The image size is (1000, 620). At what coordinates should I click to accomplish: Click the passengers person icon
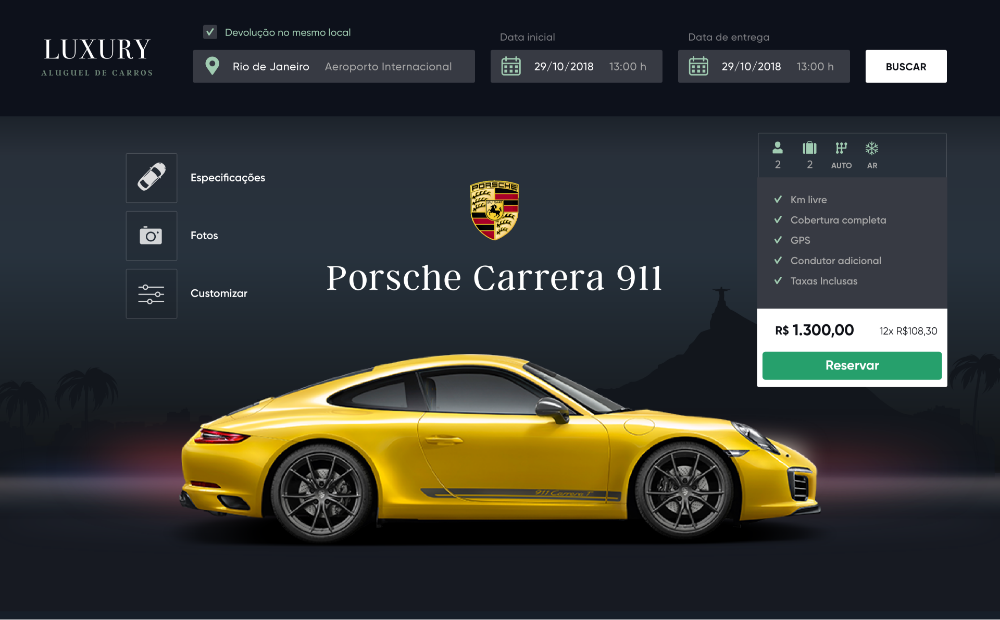[x=777, y=148]
